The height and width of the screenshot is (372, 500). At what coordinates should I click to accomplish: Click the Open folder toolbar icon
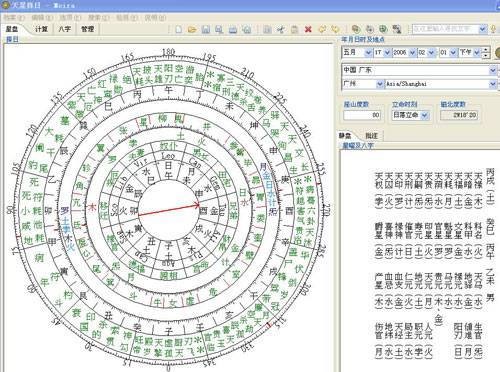point(192,29)
